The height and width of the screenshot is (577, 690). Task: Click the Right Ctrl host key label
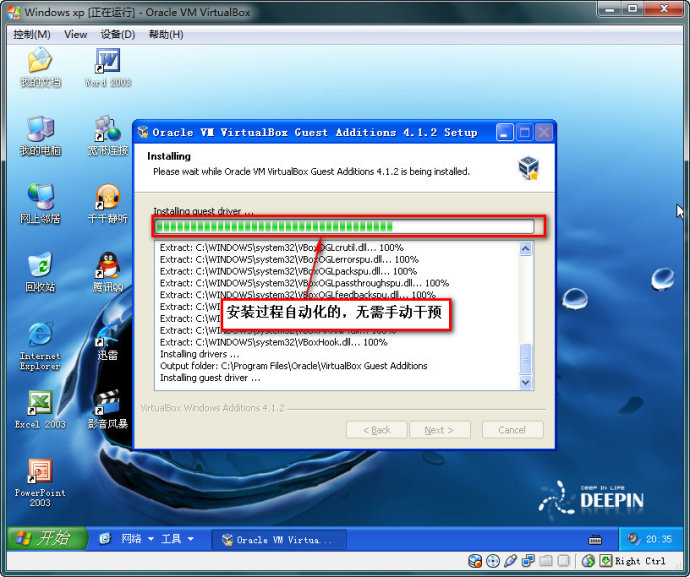640,561
